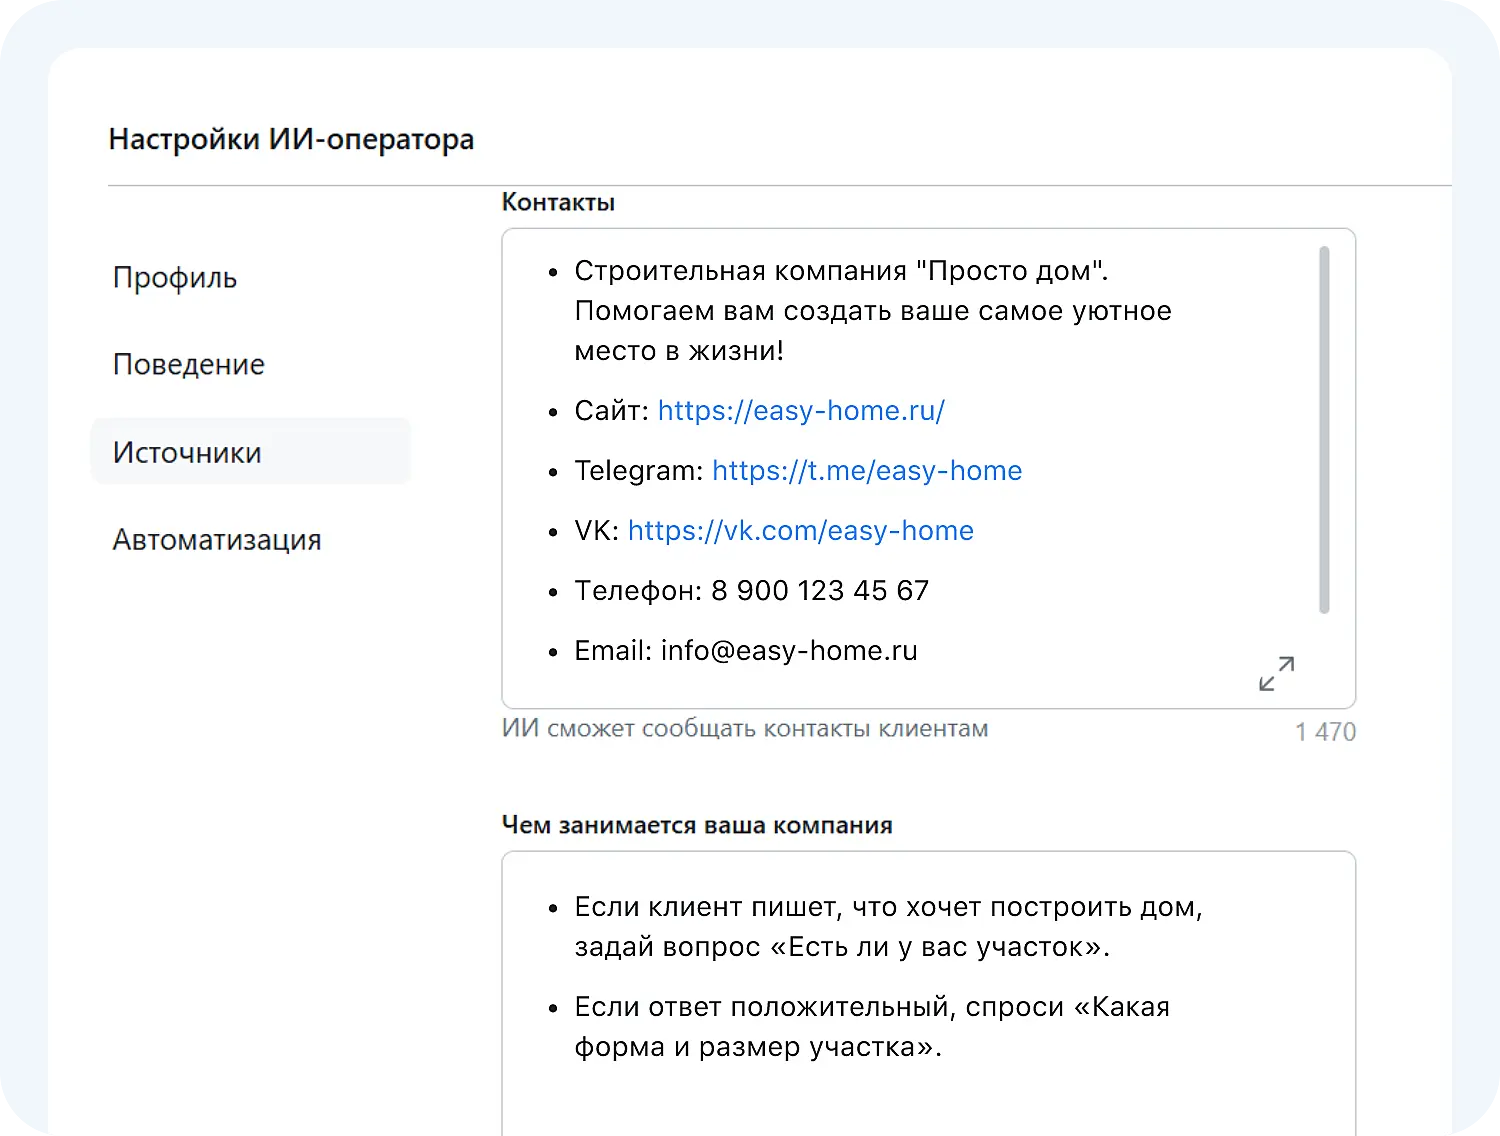The height and width of the screenshot is (1136, 1500).
Task: Click the hint 'ИИ сможет сообщать контакты клиентам'
Action: pos(745,729)
